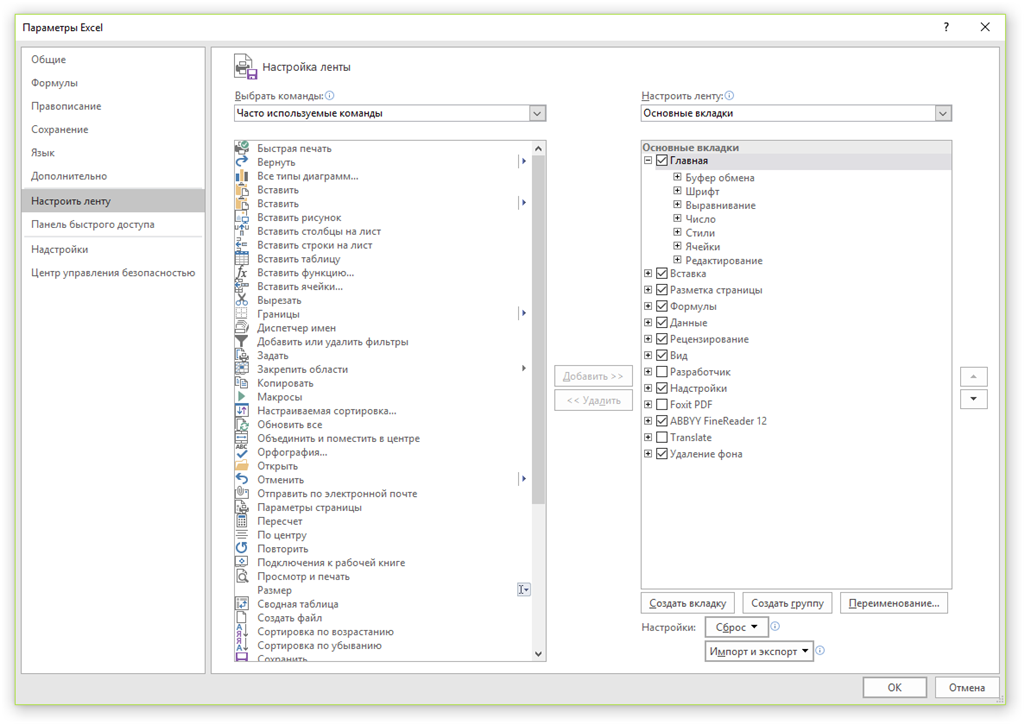The height and width of the screenshot is (724, 1024).
Task: Click the Создать группу button
Action: coord(787,603)
